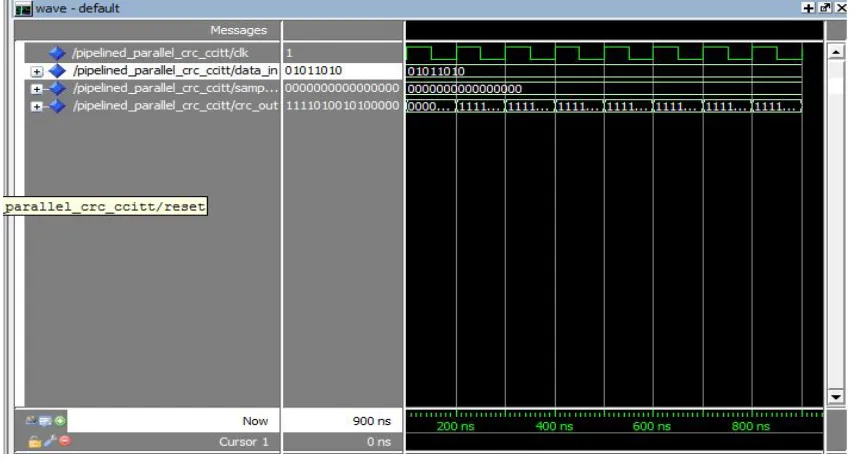Click the Messages column header
The width and height of the screenshot is (856, 460).
coord(239,30)
